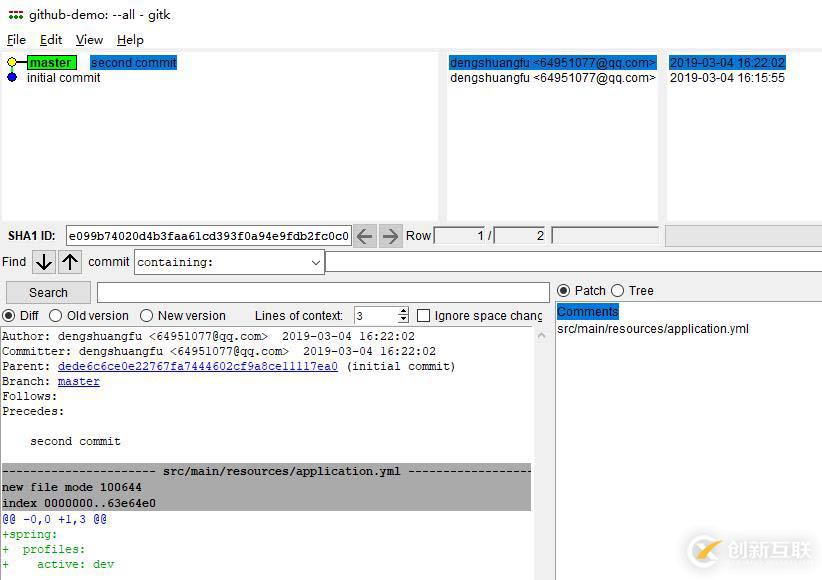Select the 'second commit' row
The image size is (822, 580).
click(x=134, y=62)
